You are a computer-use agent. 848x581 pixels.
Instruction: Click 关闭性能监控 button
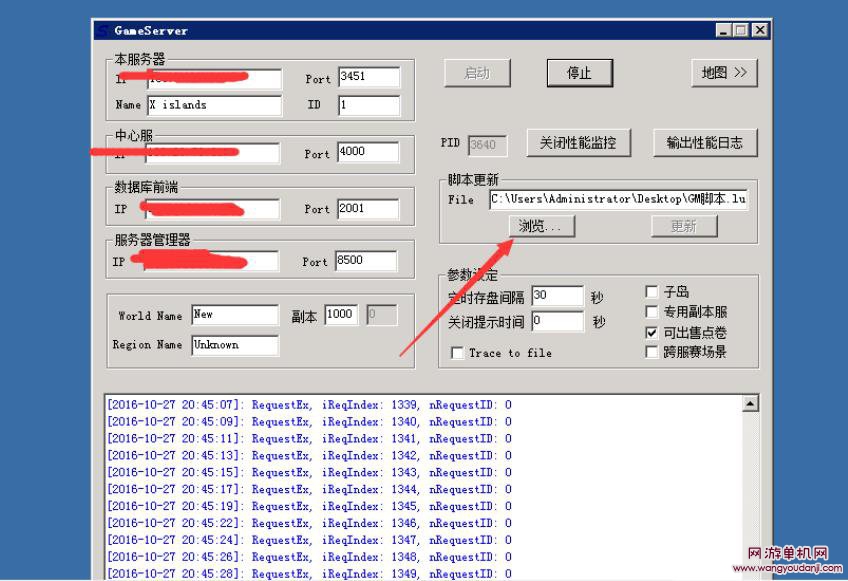(x=578, y=143)
